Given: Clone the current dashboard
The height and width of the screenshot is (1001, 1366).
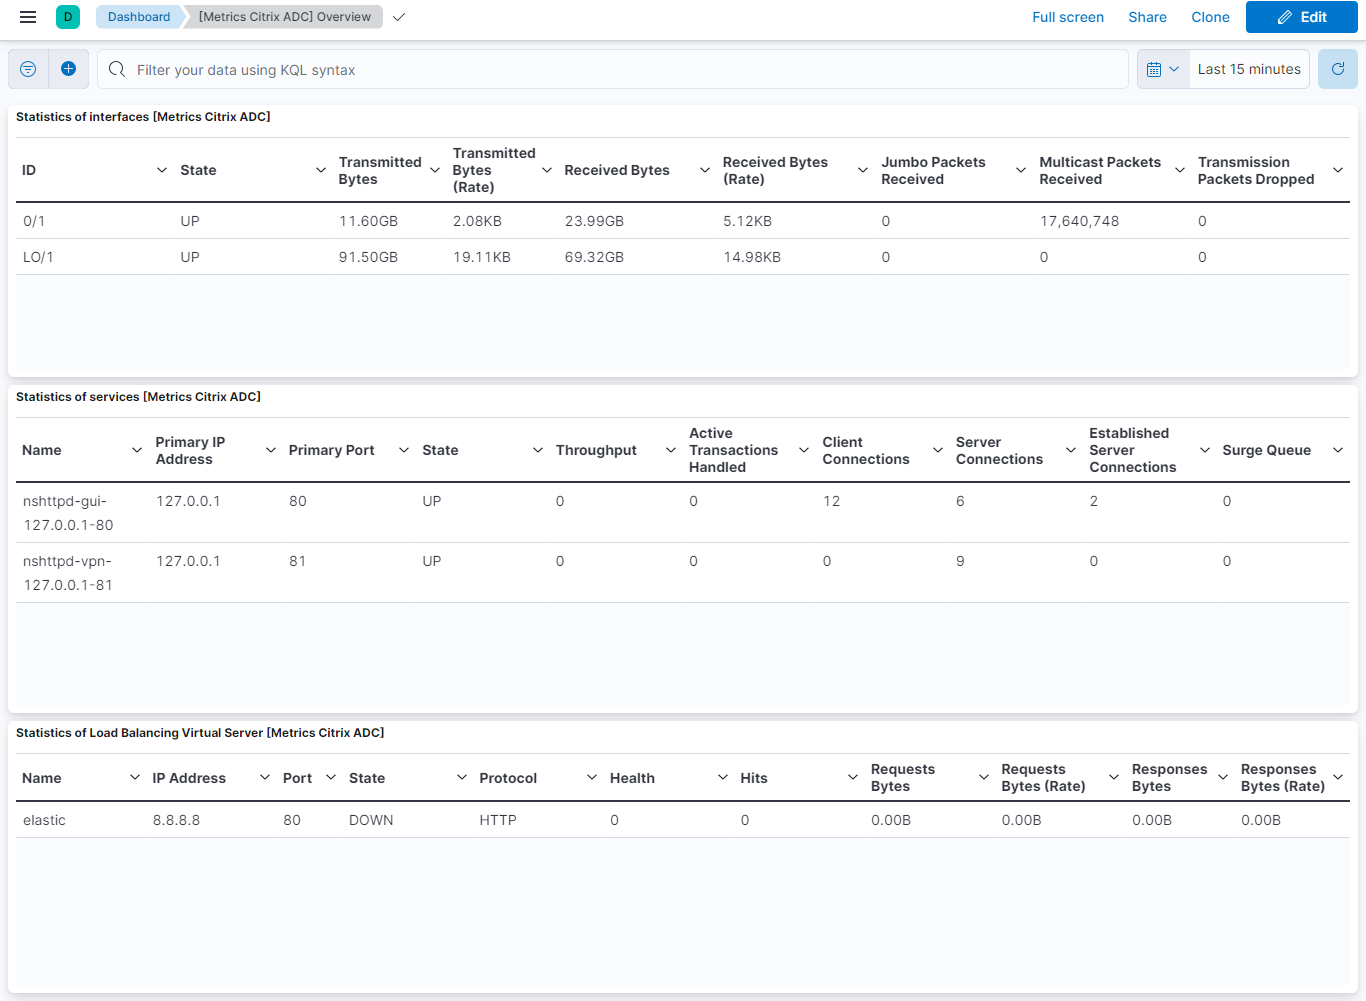Looking at the screenshot, I should (x=1210, y=17).
